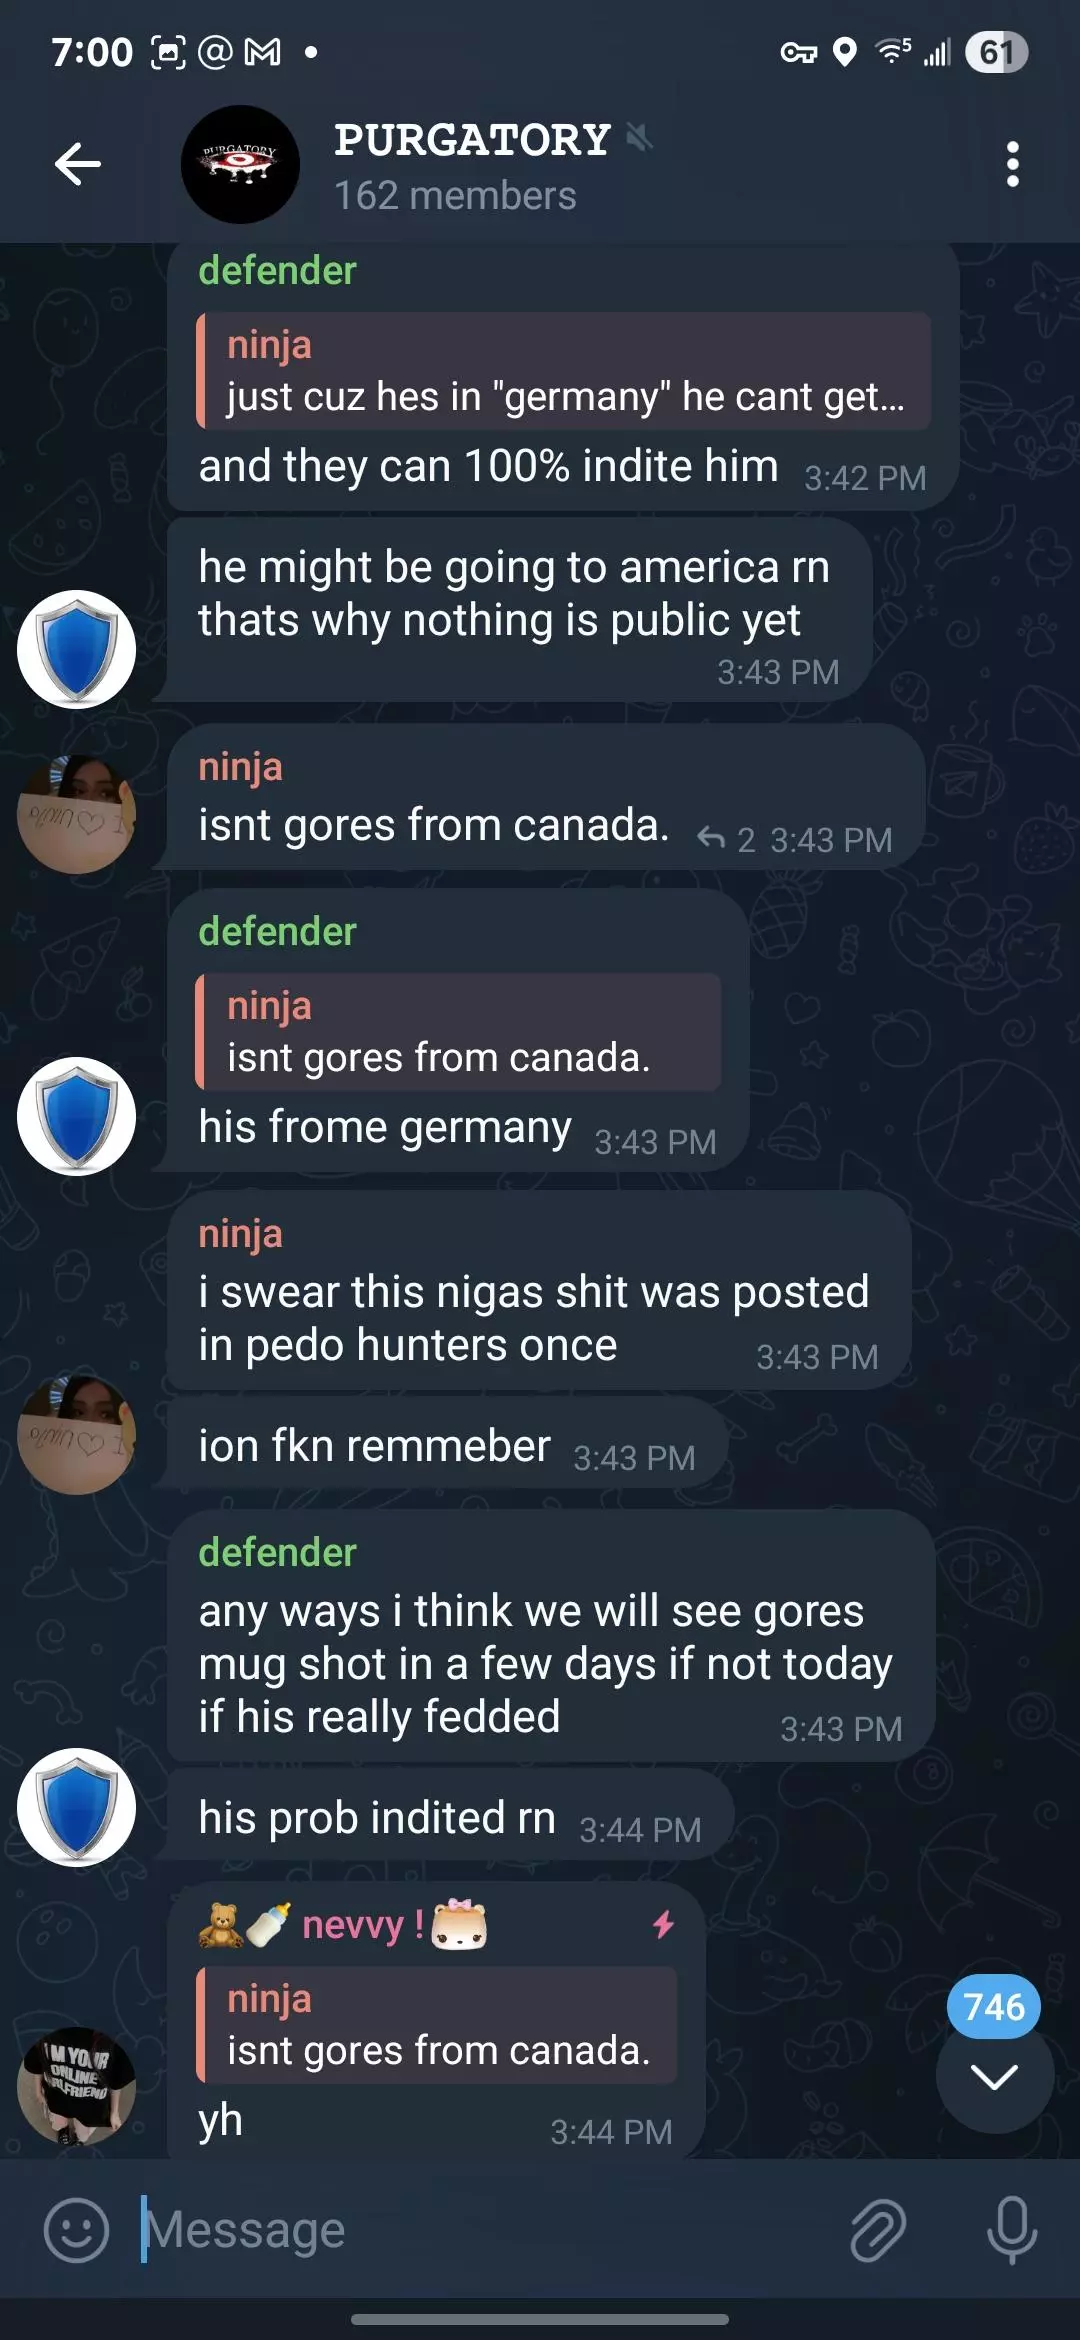Viewport: 1080px width, 2340px height.
Task: Tap the nevvy ! sender name
Action: point(362,1924)
